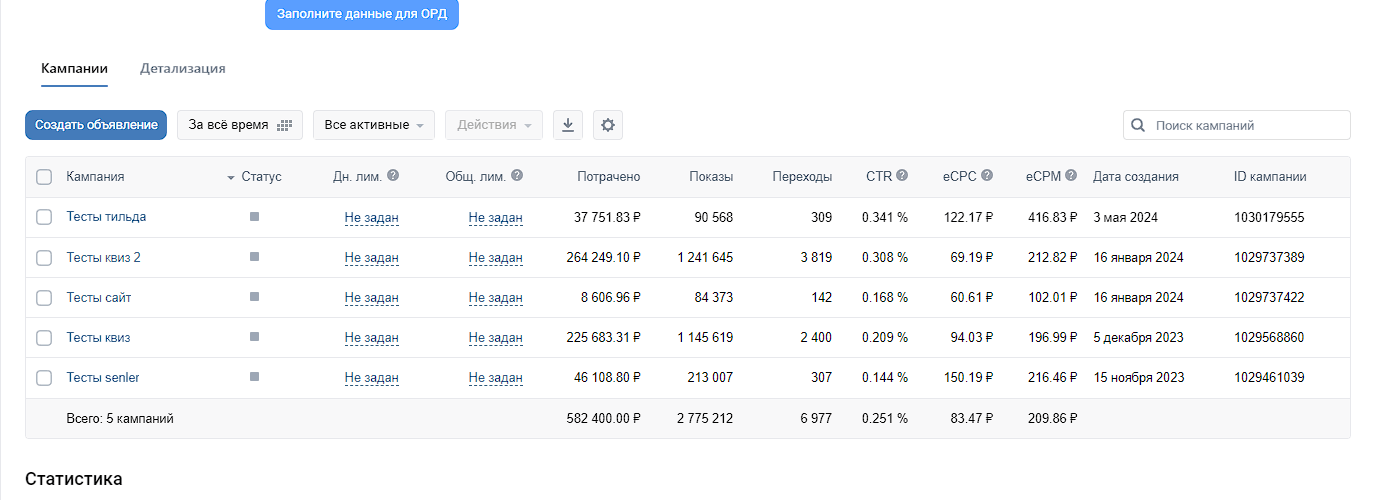Click help icon next to eCPC
Image resolution: width=1375 pixels, height=500 pixels.
(987, 175)
